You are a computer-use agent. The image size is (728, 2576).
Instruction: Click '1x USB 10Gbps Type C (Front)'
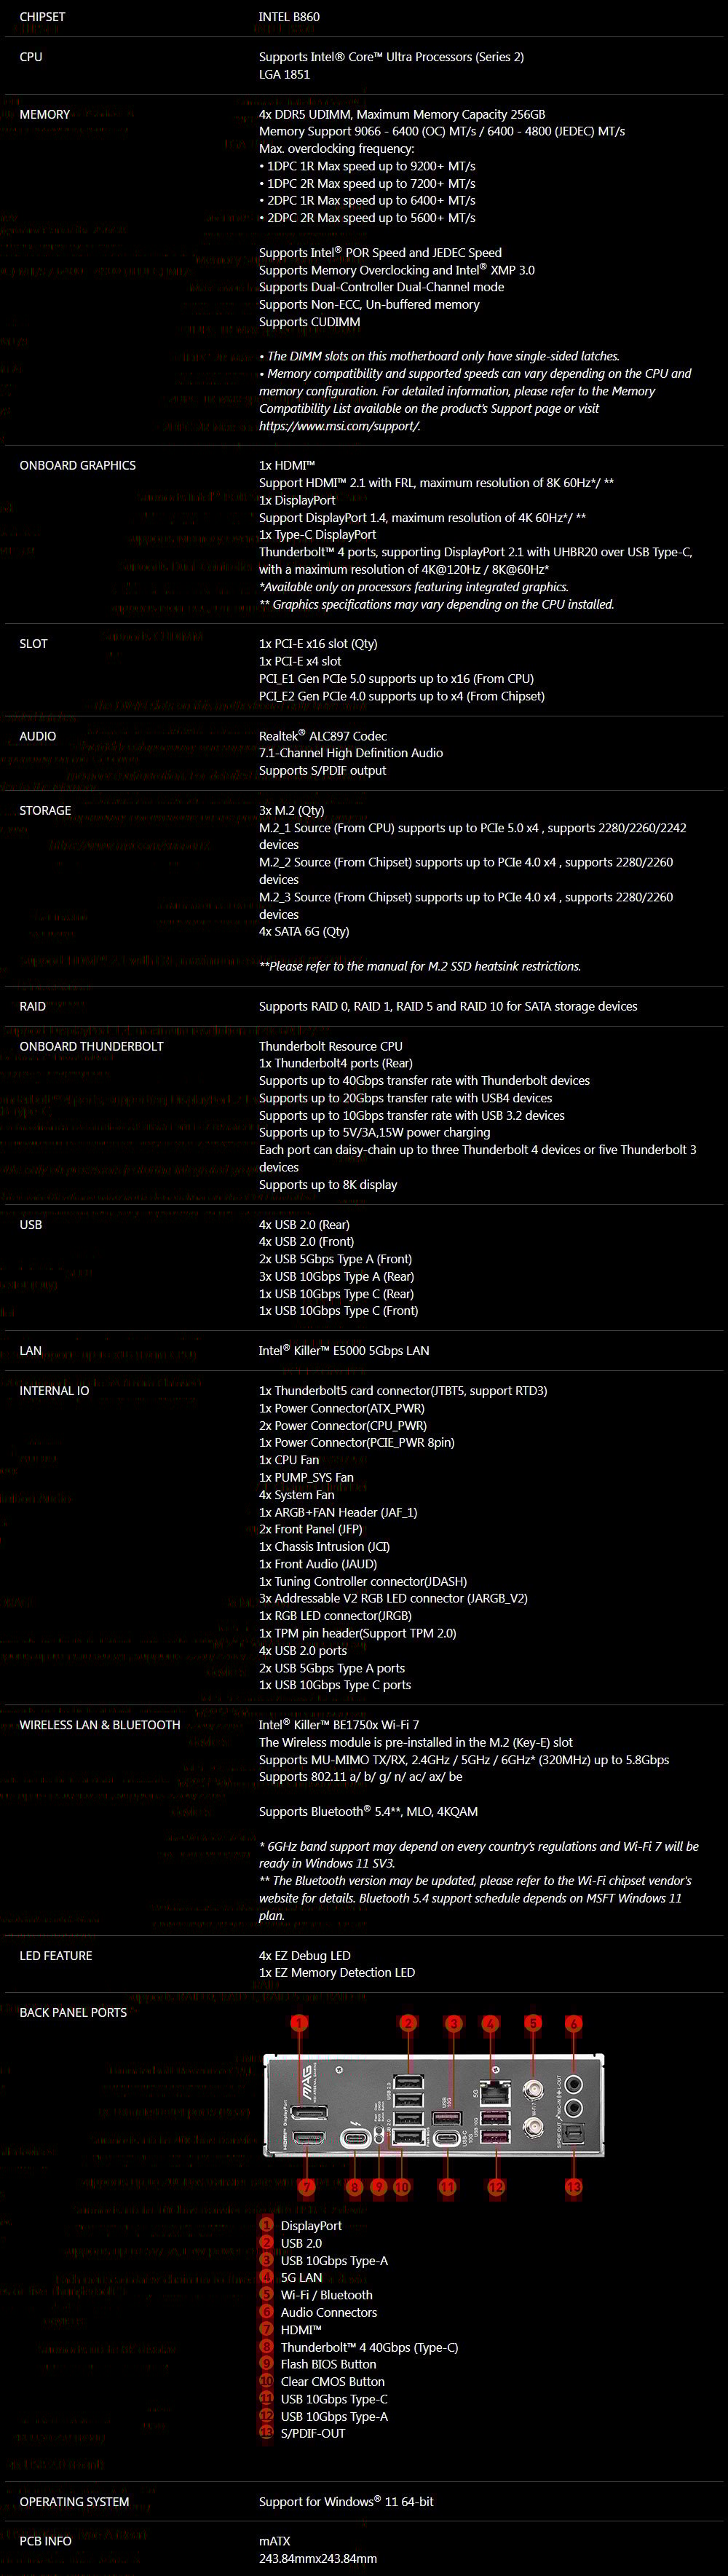point(339,1311)
